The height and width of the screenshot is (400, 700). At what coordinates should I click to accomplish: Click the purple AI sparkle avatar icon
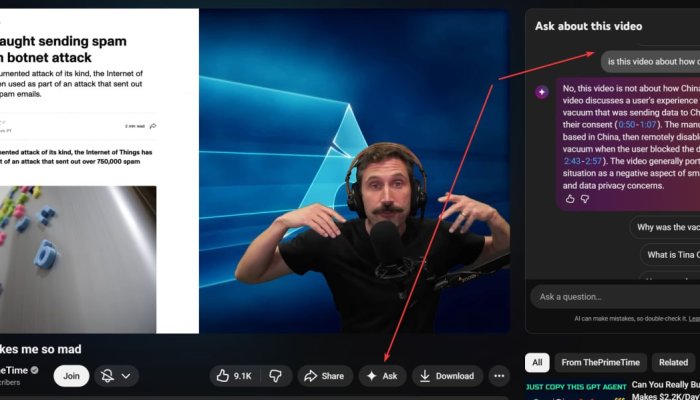coord(542,92)
